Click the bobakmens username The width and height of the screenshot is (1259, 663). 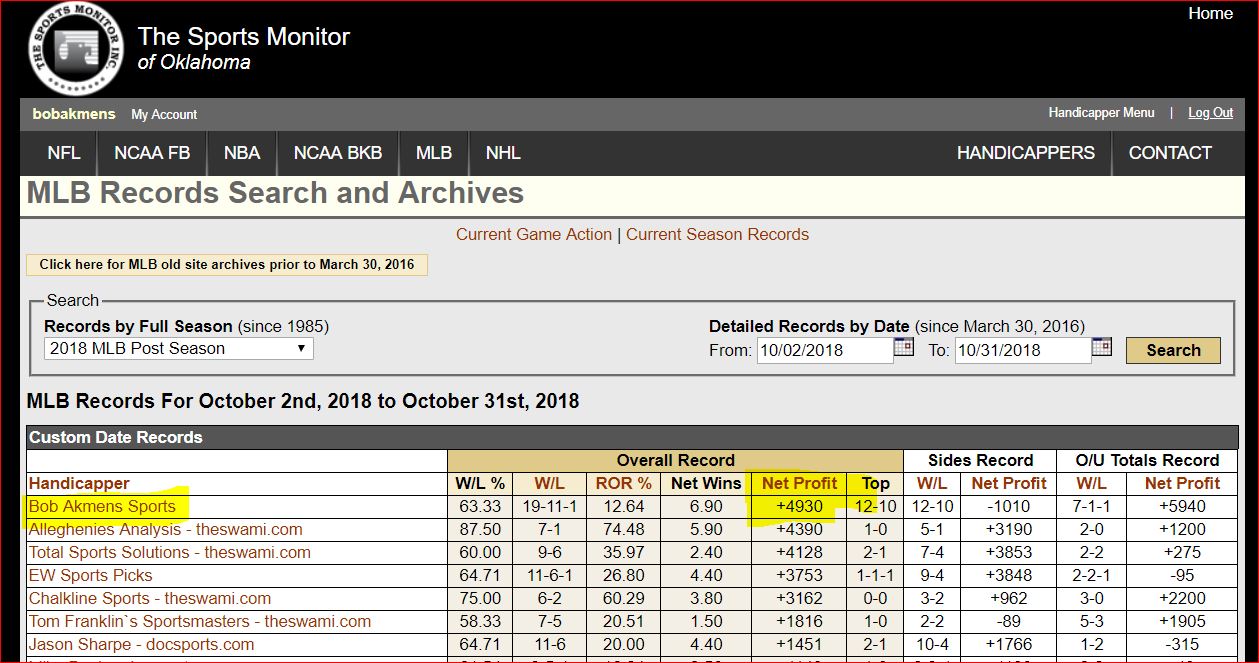(74, 114)
